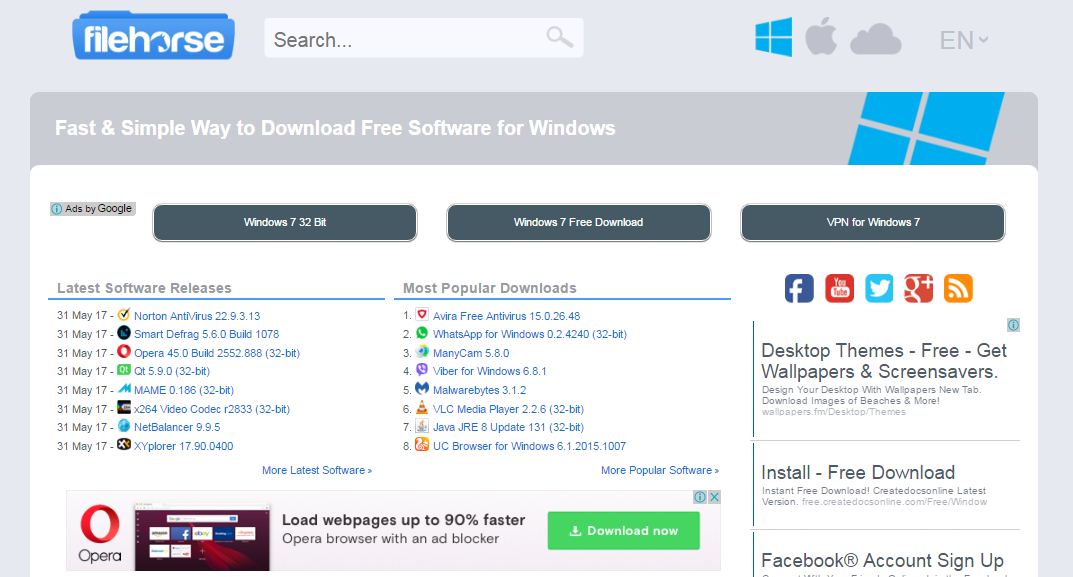Screen dimensions: 1073x577
Task: Open the EN language dropdown
Action: (964, 40)
